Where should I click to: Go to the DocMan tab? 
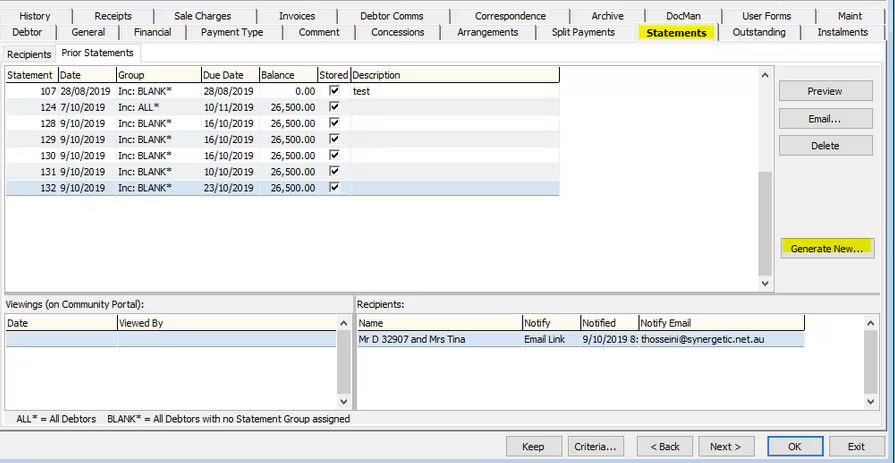[x=683, y=16]
